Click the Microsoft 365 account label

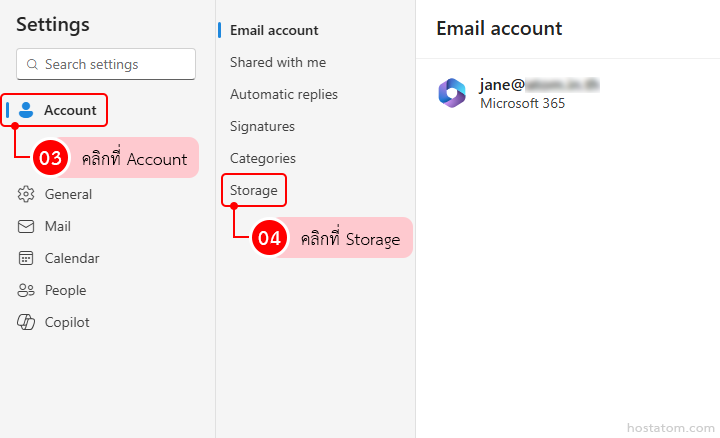pos(523,103)
